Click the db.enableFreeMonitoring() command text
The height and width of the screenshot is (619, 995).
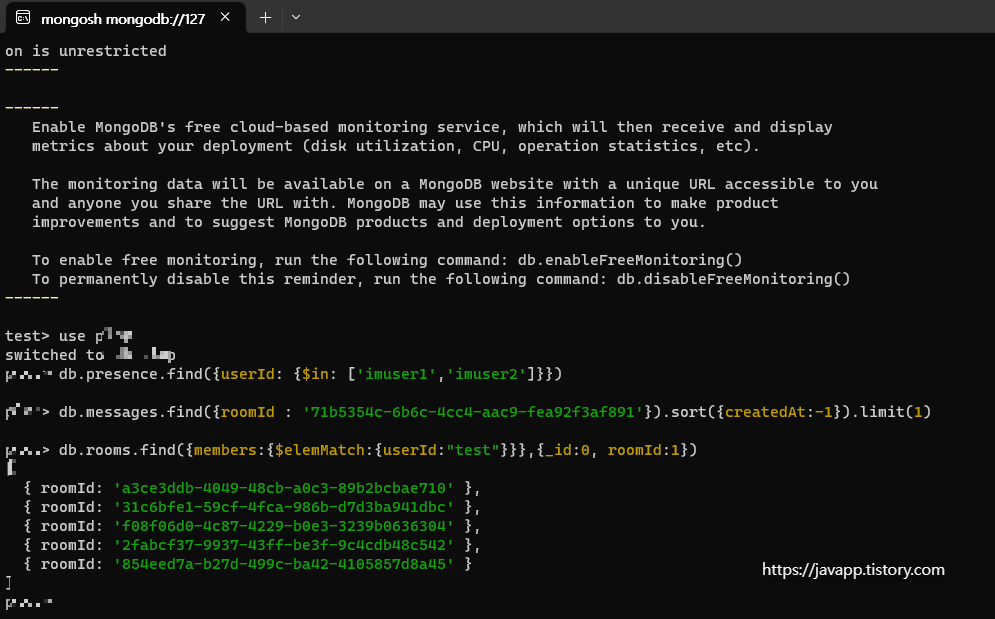coord(629,260)
